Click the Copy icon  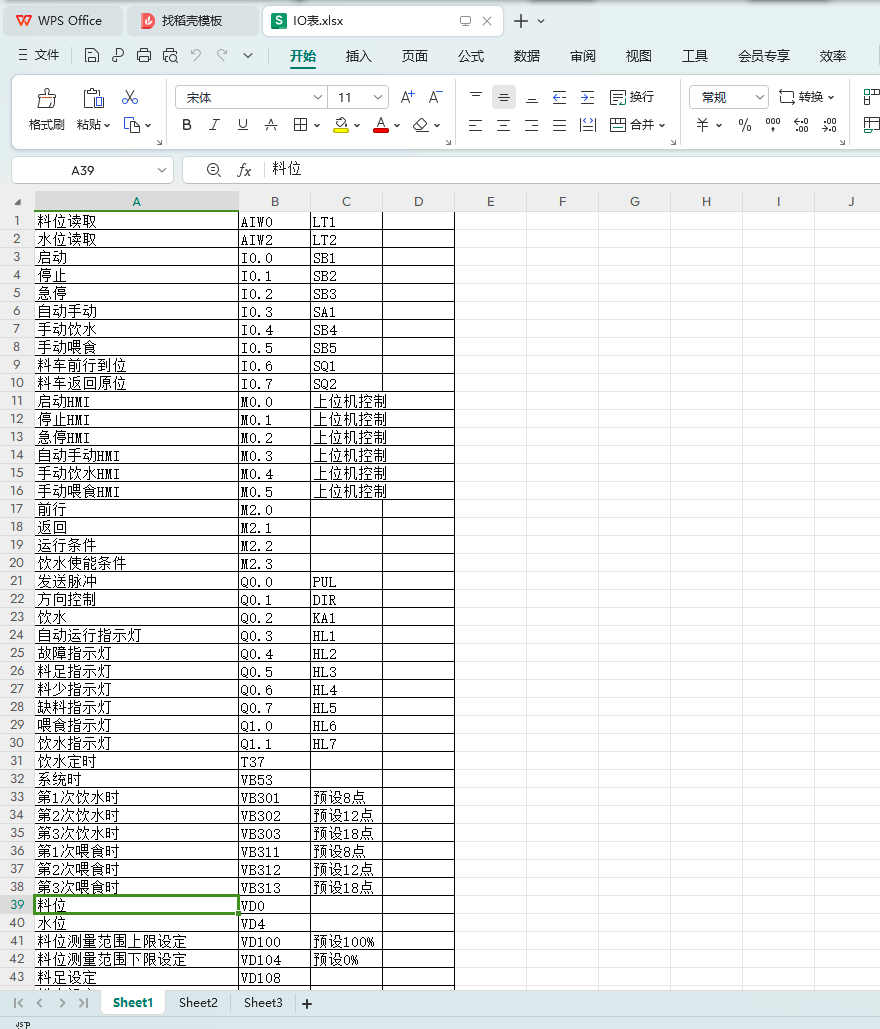[132, 125]
